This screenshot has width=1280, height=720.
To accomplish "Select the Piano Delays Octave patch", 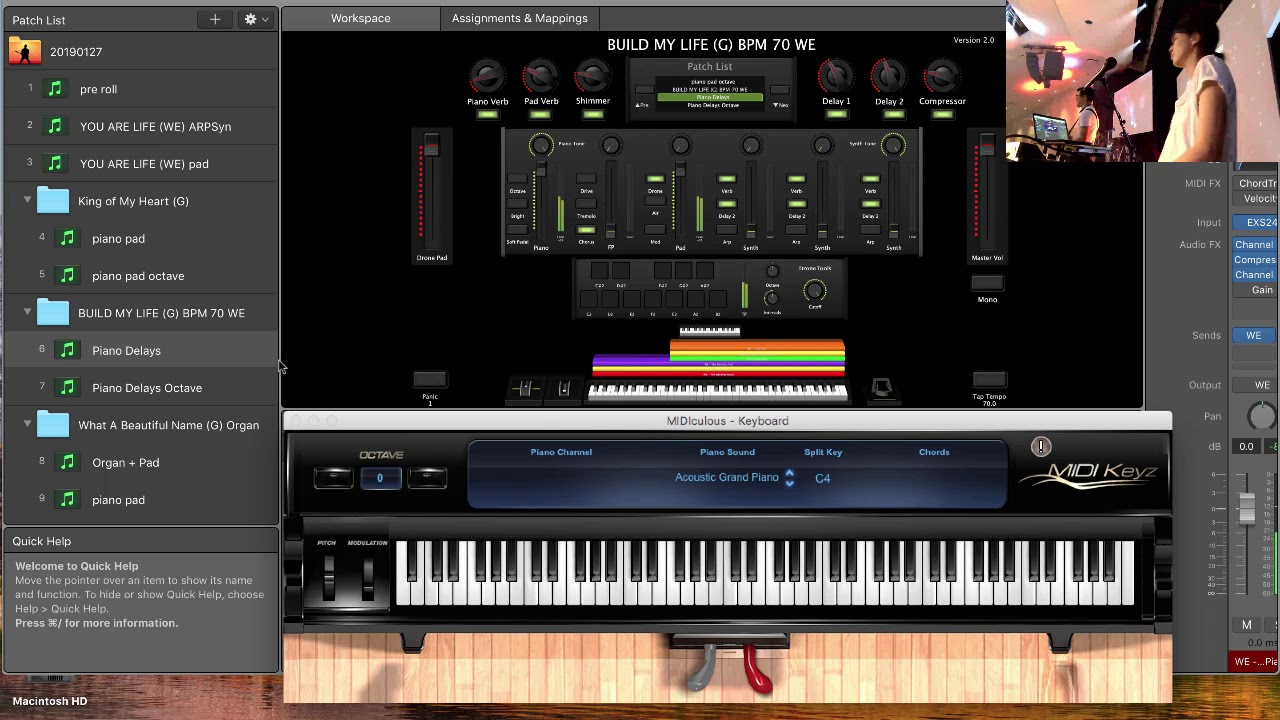I will pos(140,388).
